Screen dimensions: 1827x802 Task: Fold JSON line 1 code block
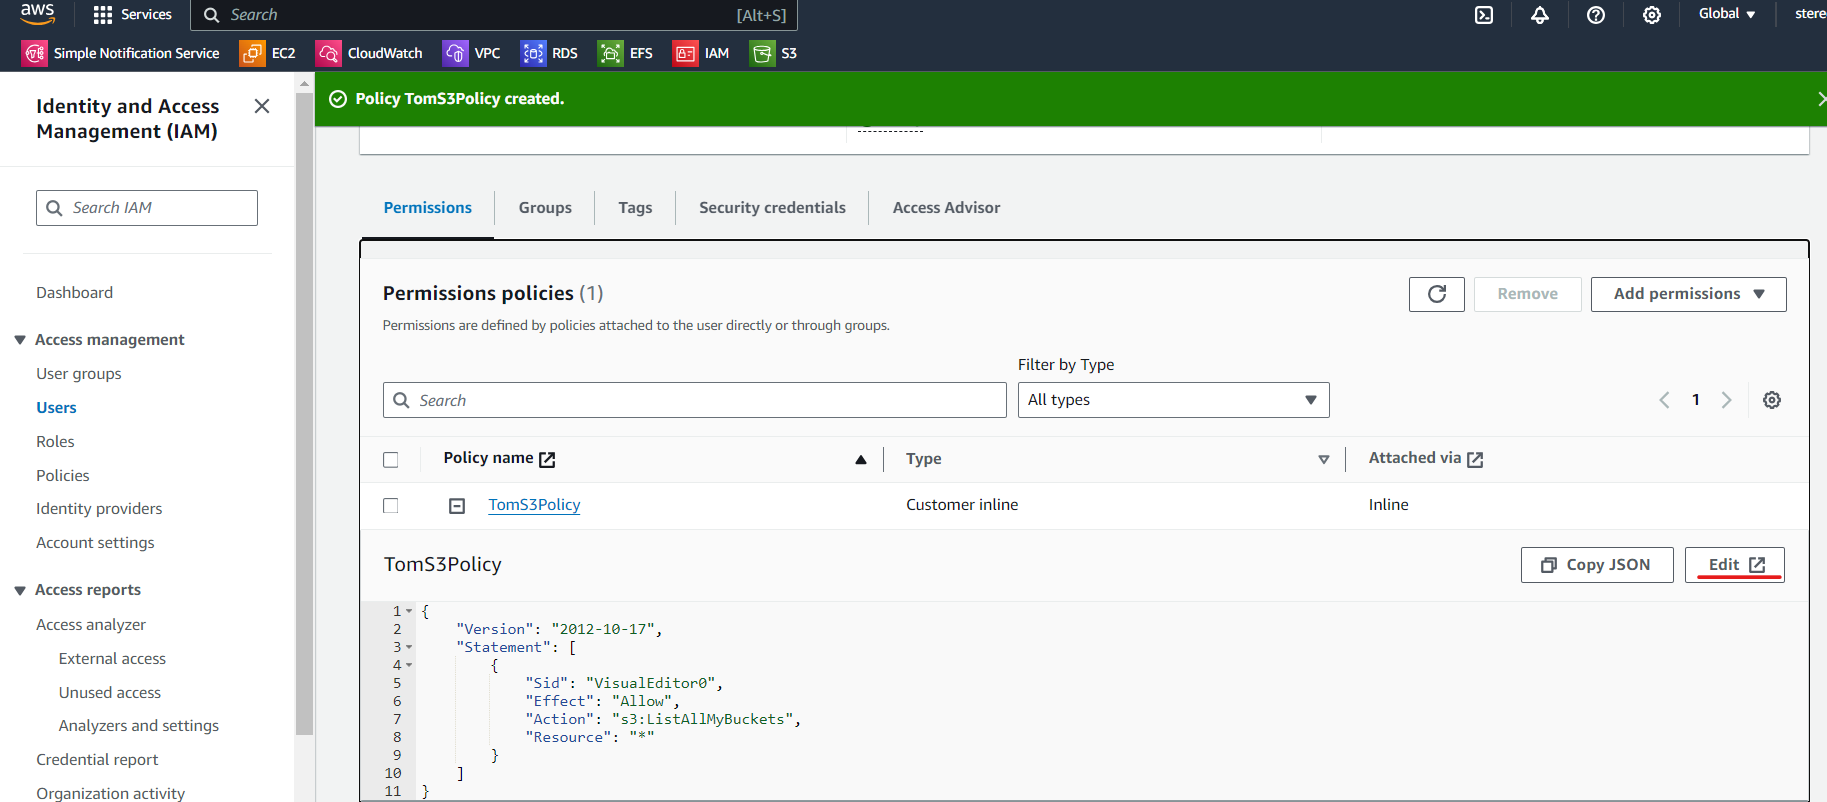click(409, 611)
